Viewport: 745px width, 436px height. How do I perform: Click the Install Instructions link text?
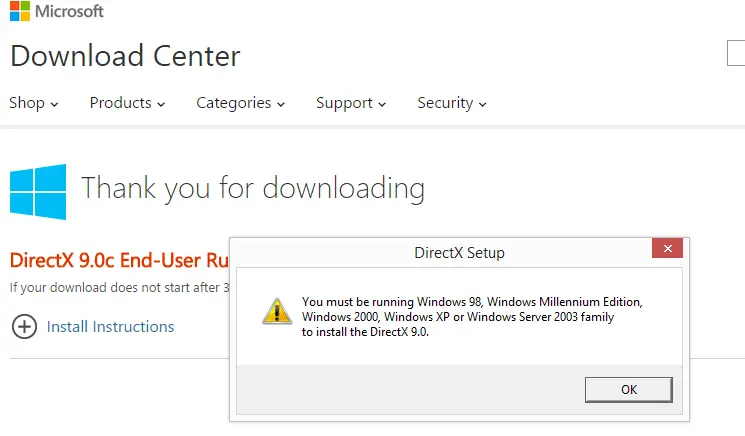(x=110, y=326)
